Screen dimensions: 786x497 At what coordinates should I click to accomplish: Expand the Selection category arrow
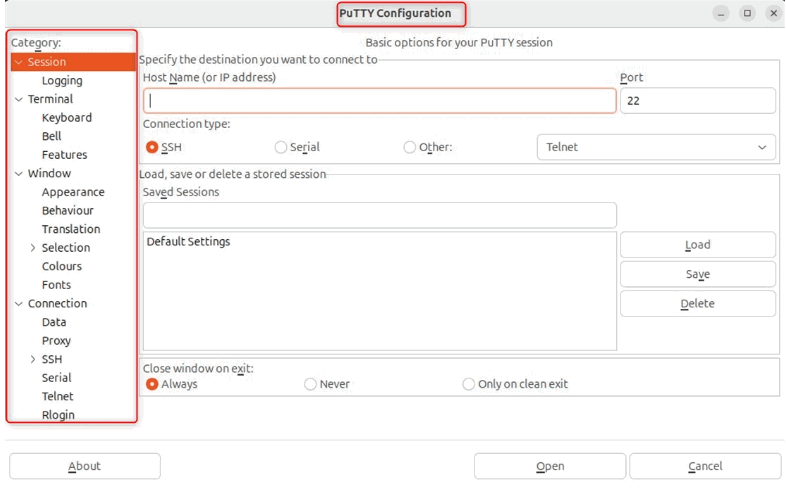click(x=33, y=248)
